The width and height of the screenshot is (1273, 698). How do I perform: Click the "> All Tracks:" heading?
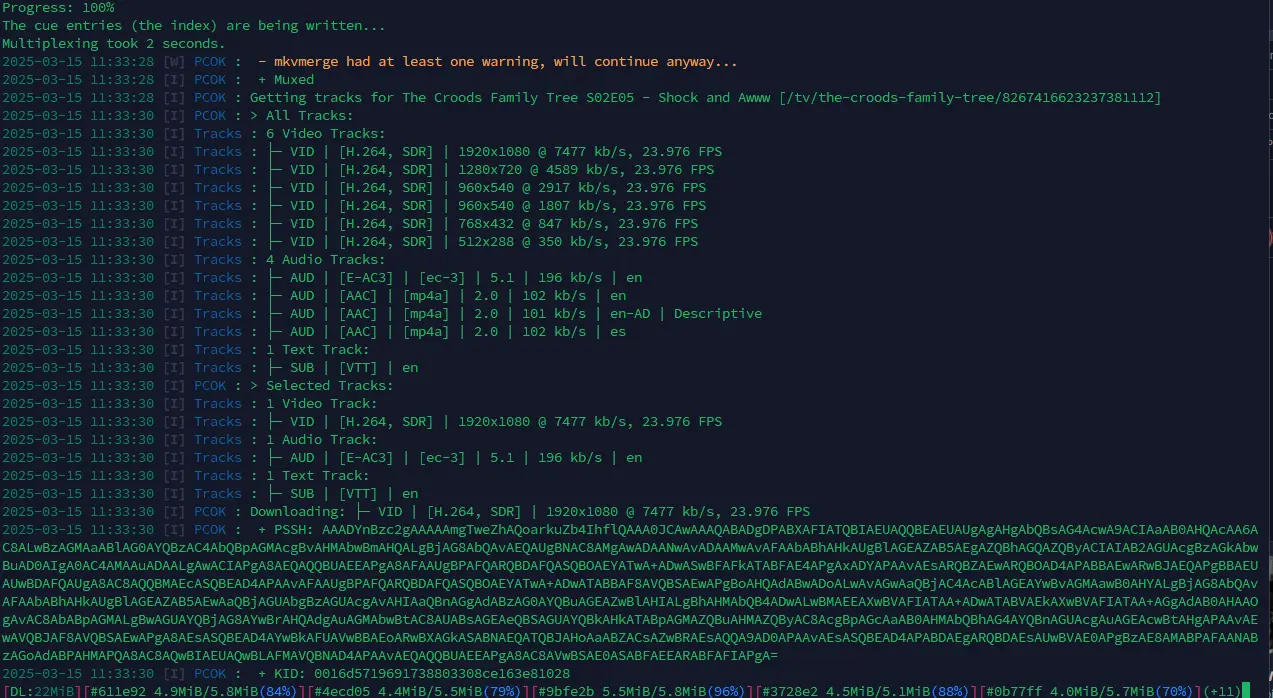(302, 116)
